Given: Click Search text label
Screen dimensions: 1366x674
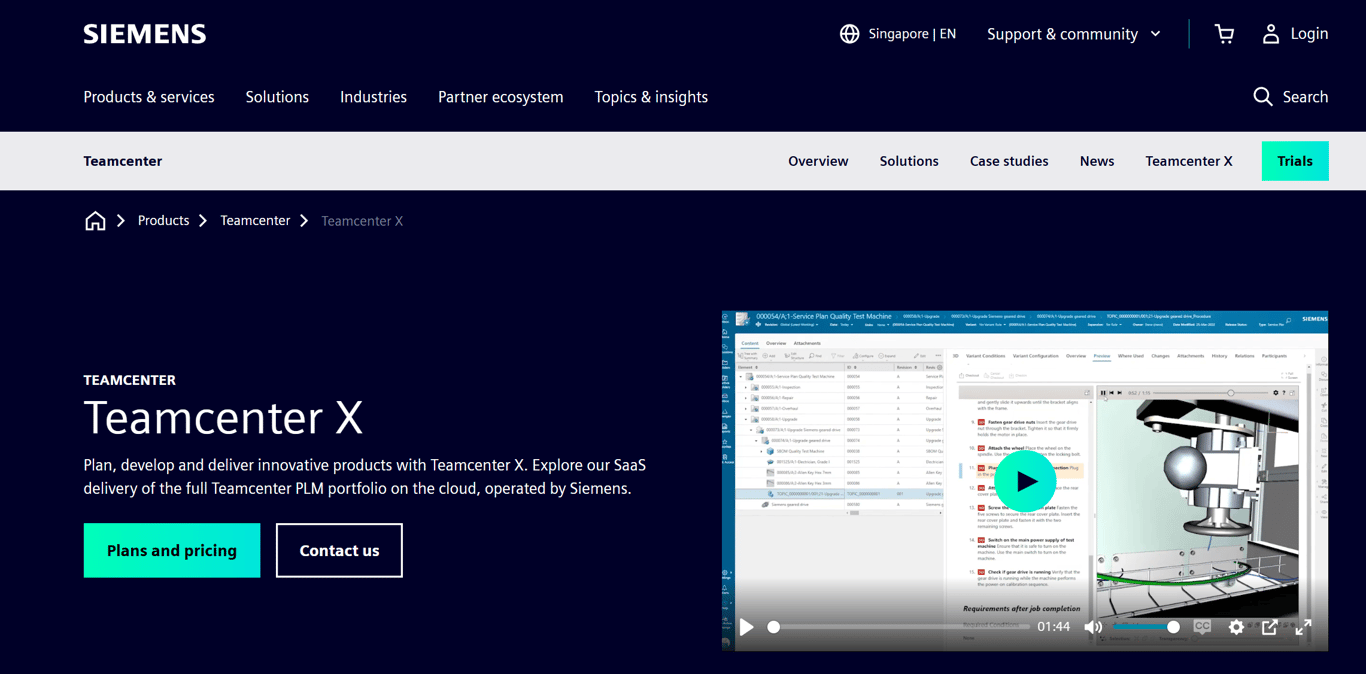Looking at the screenshot, I should (x=1305, y=97).
